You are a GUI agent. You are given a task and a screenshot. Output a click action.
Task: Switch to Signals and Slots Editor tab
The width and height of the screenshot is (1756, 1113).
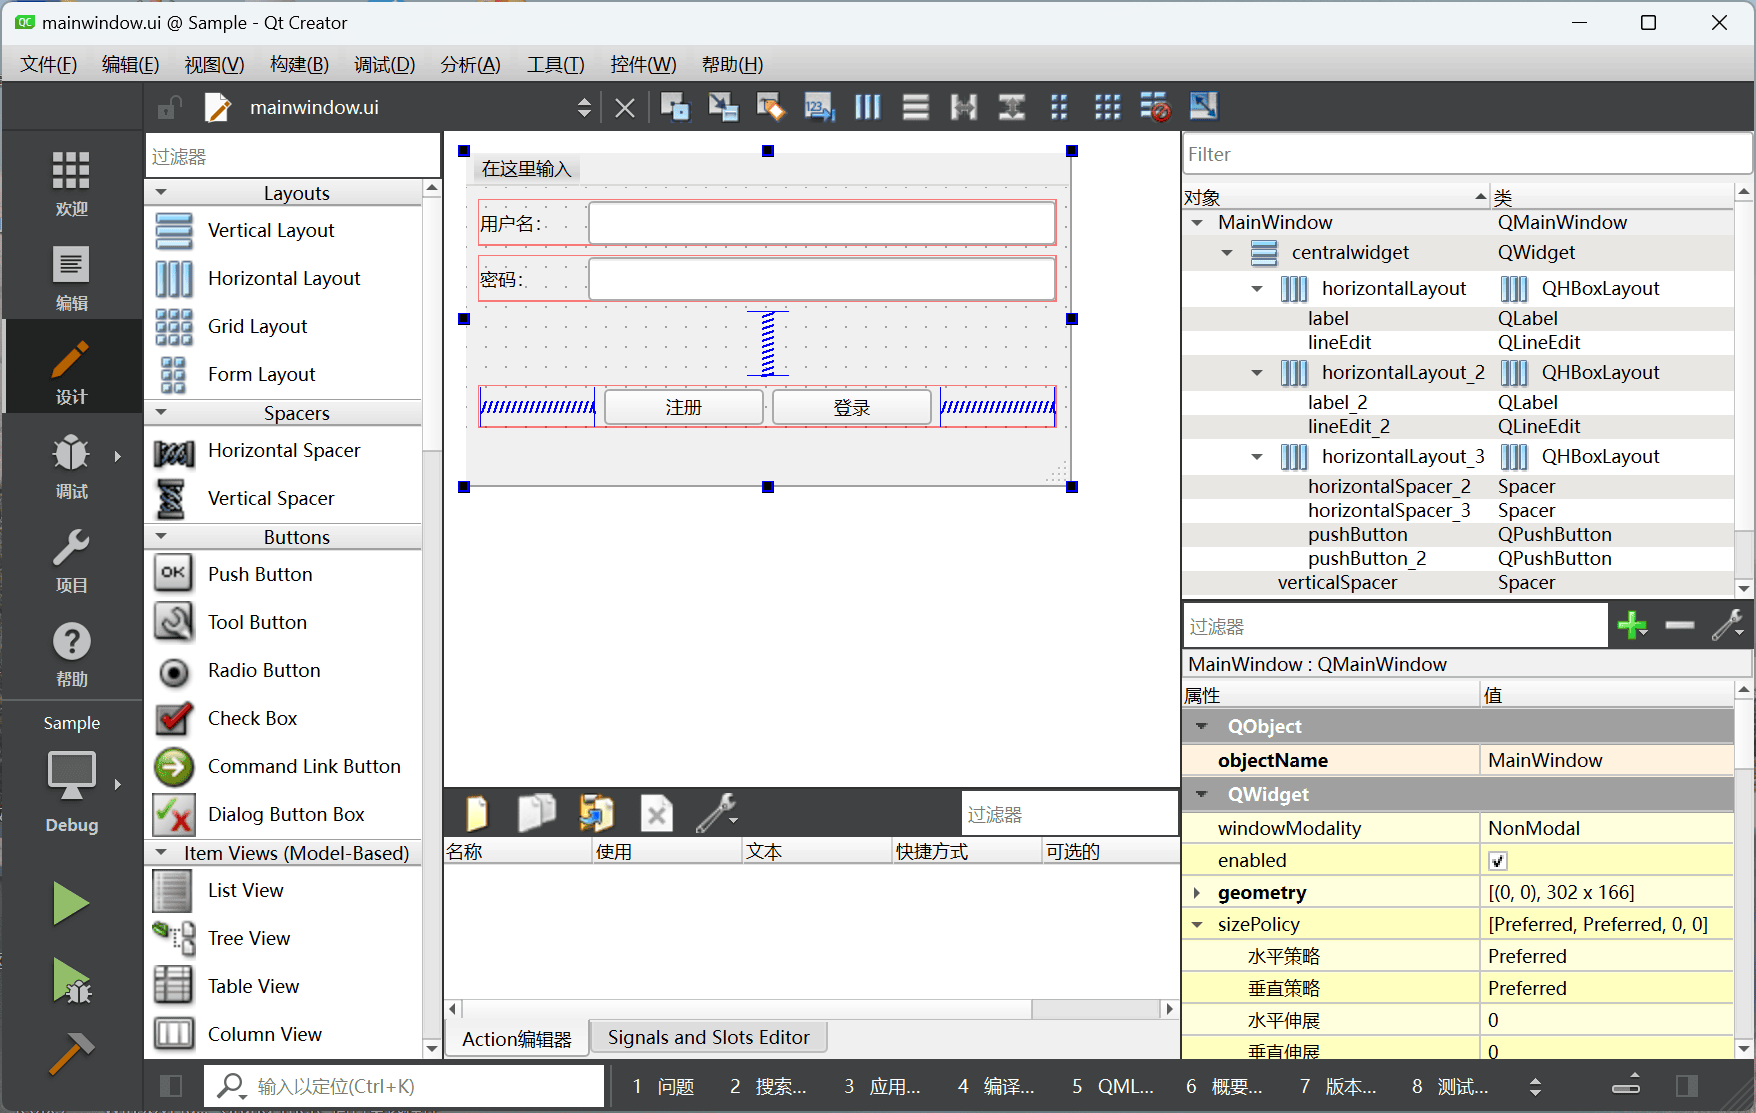point(708,1038)
